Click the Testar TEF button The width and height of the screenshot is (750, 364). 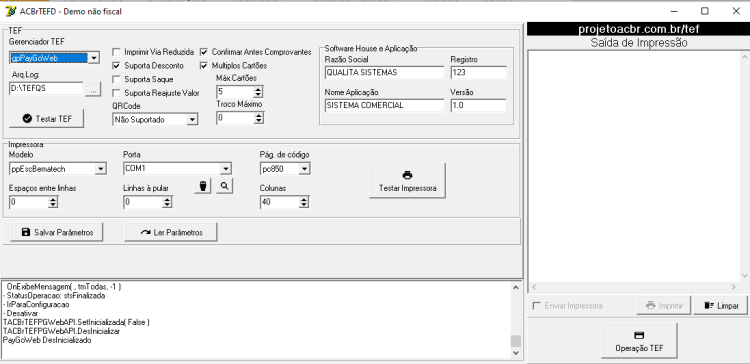point(46,119)
